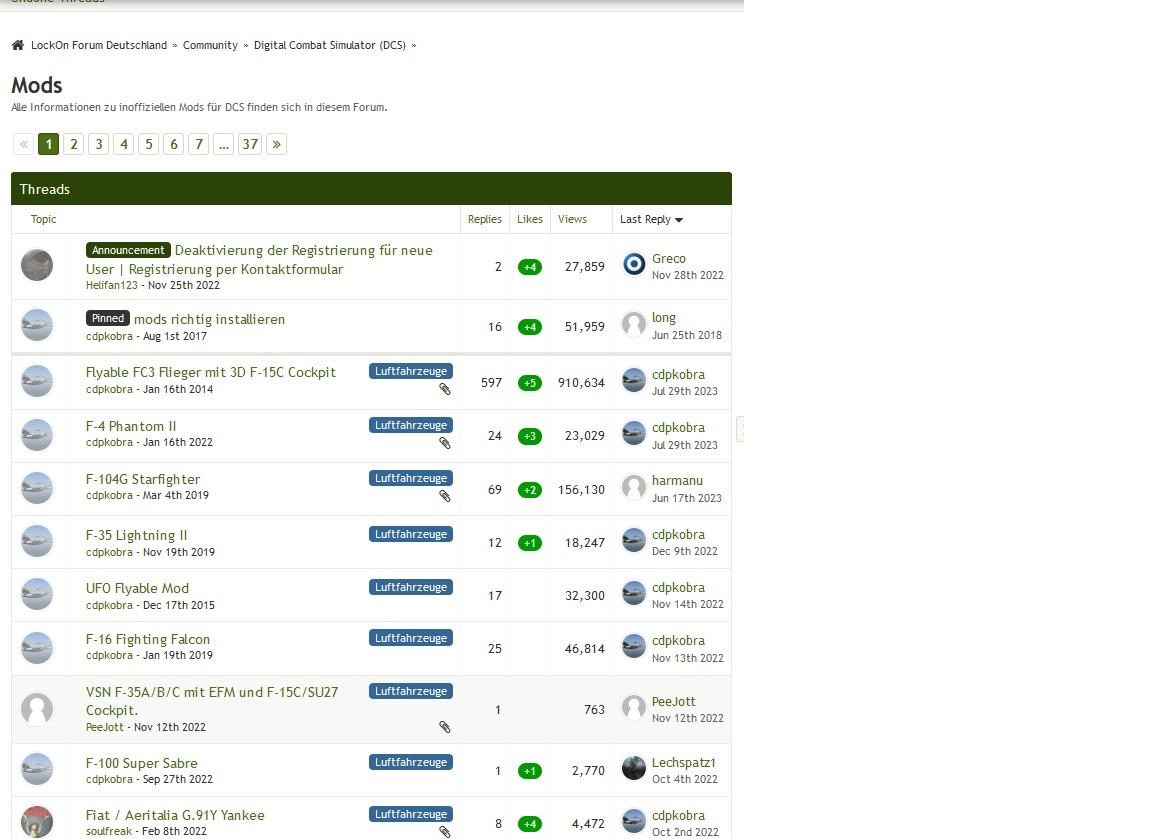Sort the thread list by Replies column
Image resolution: width=1152 pixels, height=839 pixels.
pyautogui.click(x=485, y=219)
